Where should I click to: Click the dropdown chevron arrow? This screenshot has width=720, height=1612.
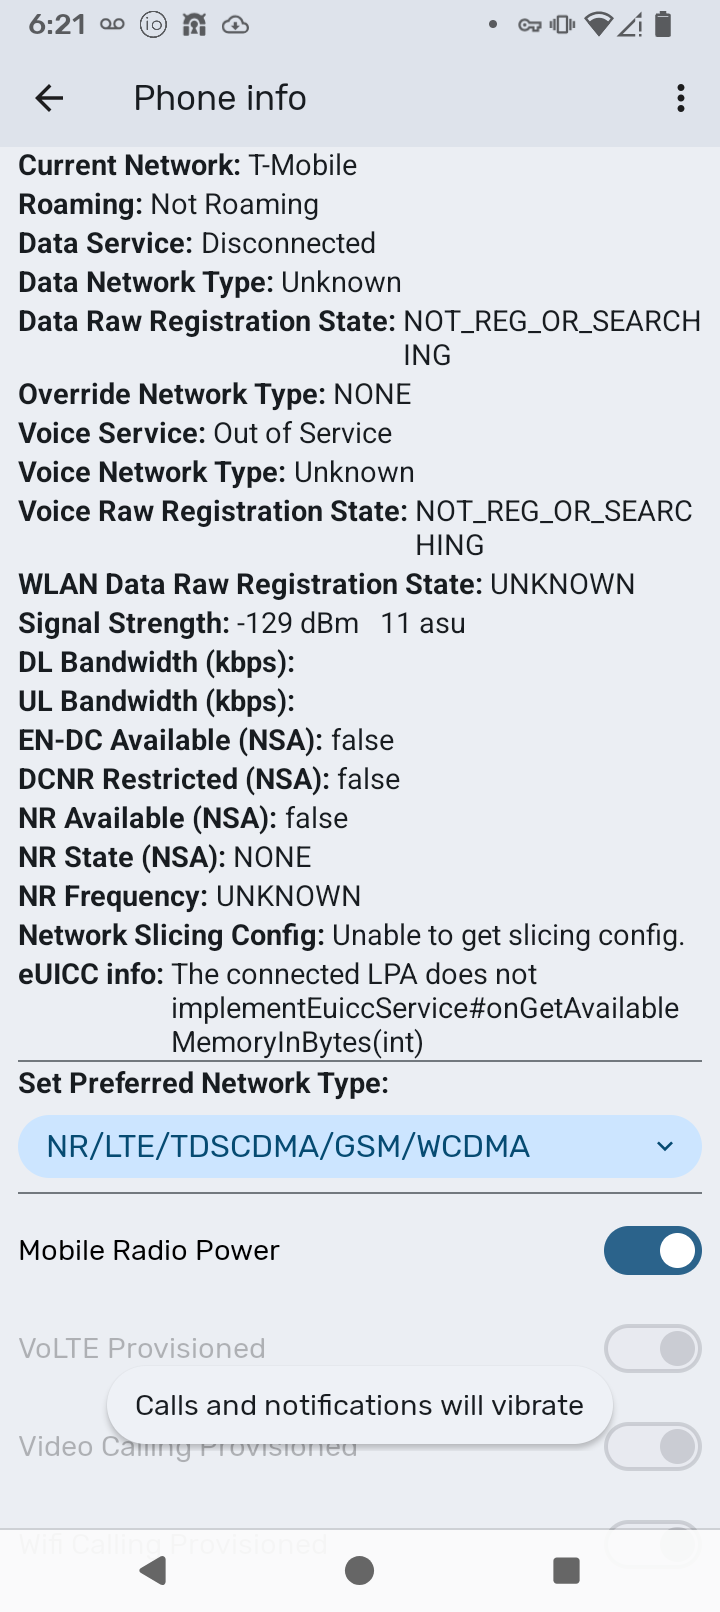pos(665,1146)
